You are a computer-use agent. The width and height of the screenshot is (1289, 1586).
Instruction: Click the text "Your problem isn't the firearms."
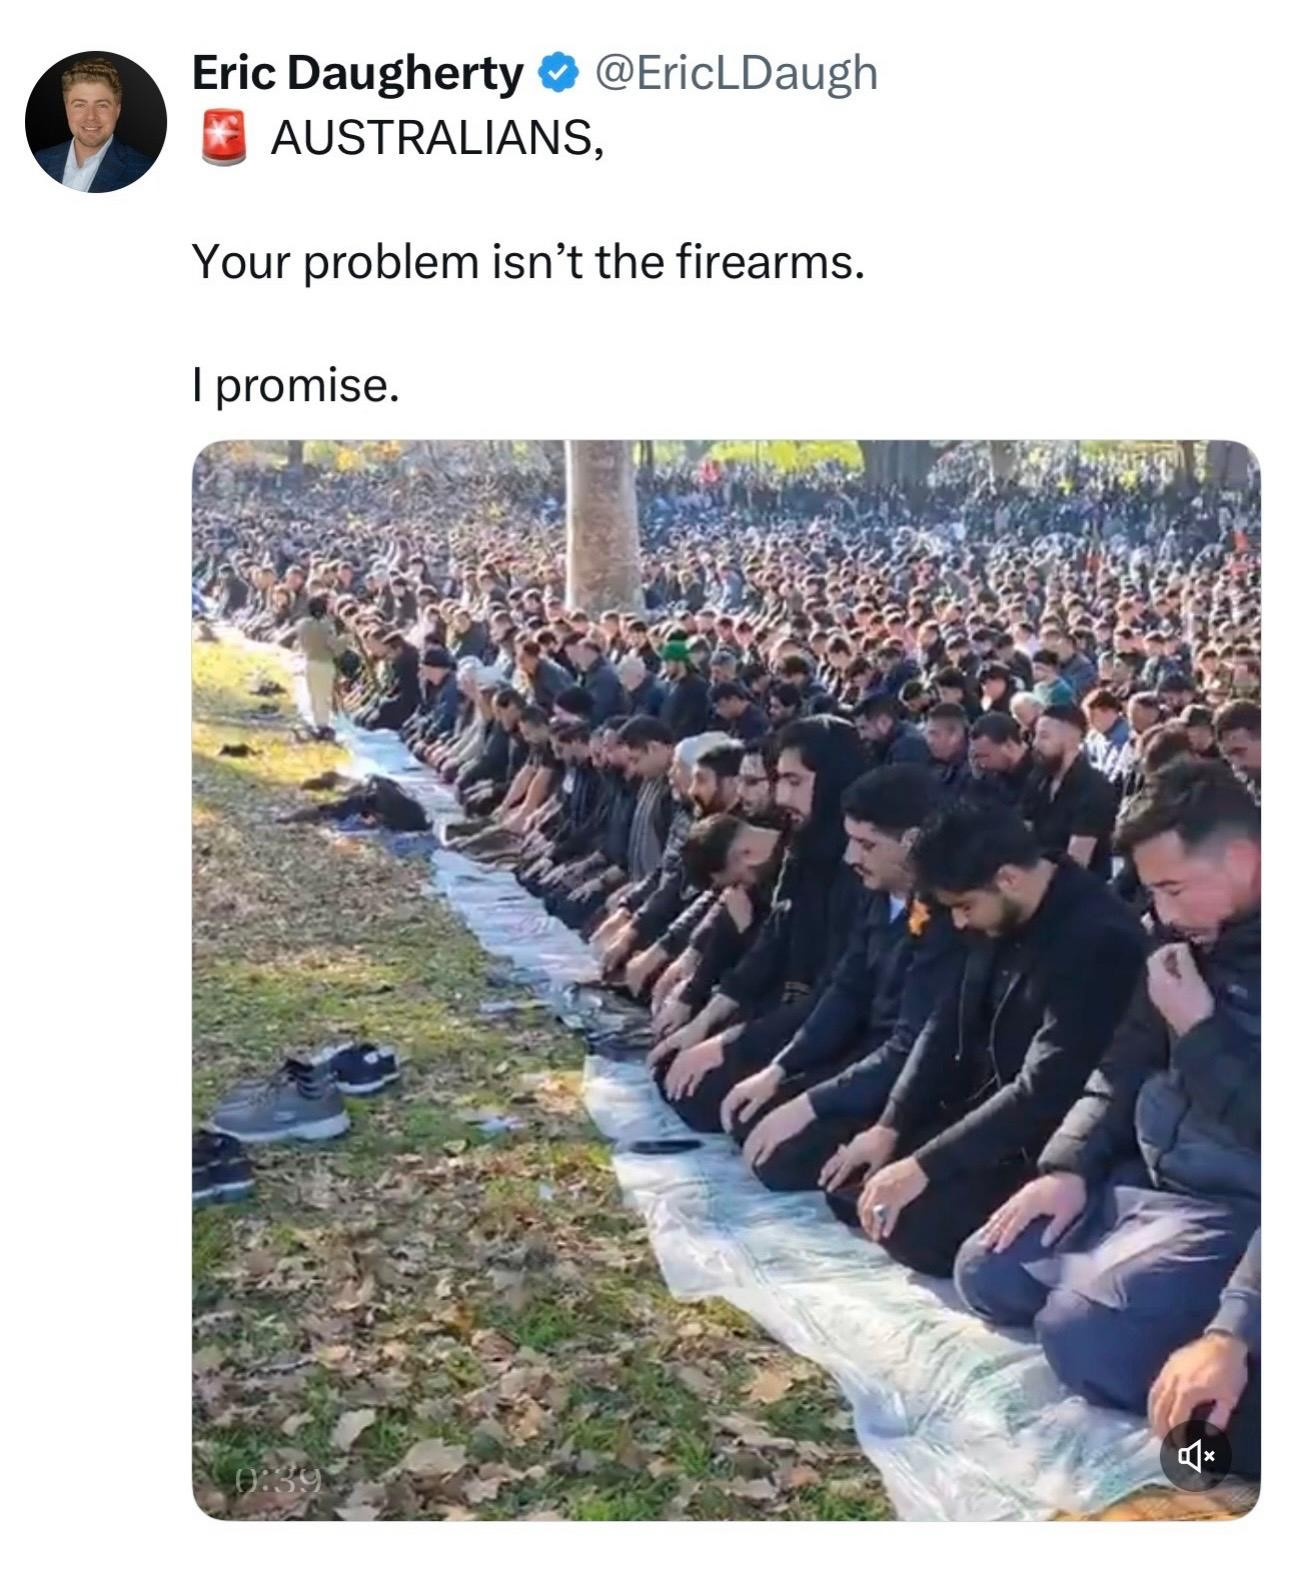point(528,263)
